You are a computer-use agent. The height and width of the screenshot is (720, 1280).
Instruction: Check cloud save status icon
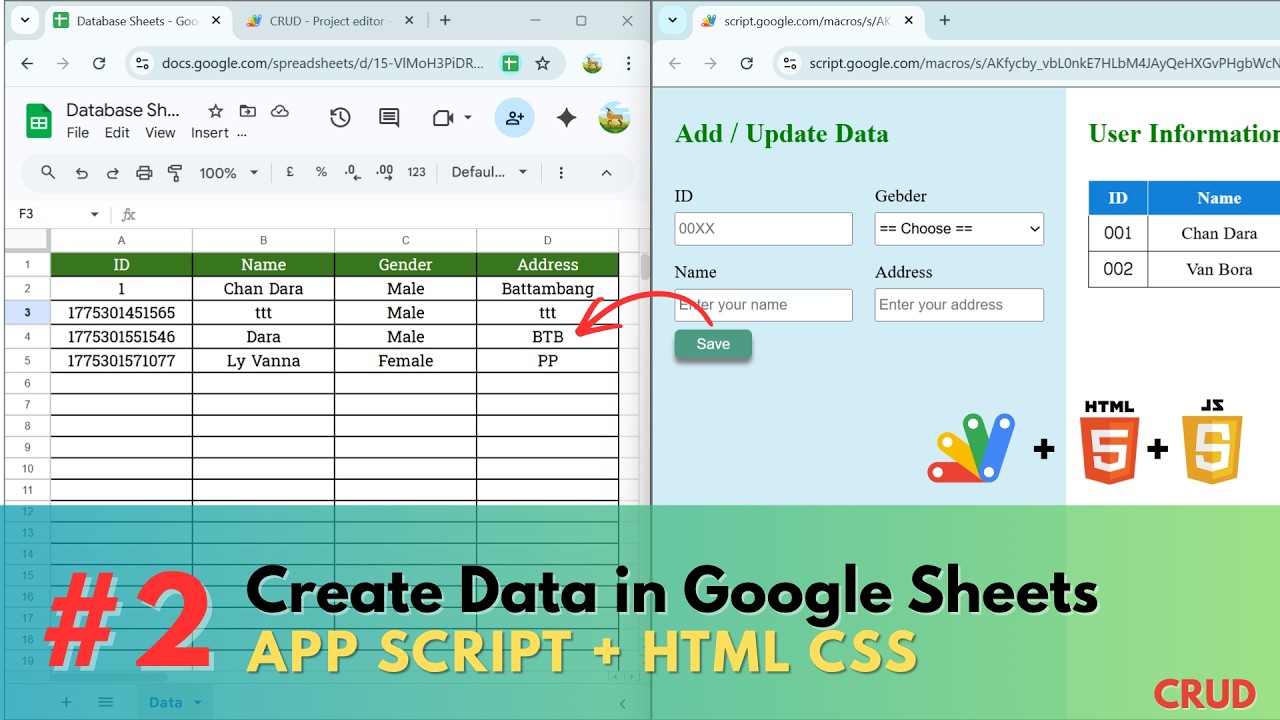click(280, 111)
